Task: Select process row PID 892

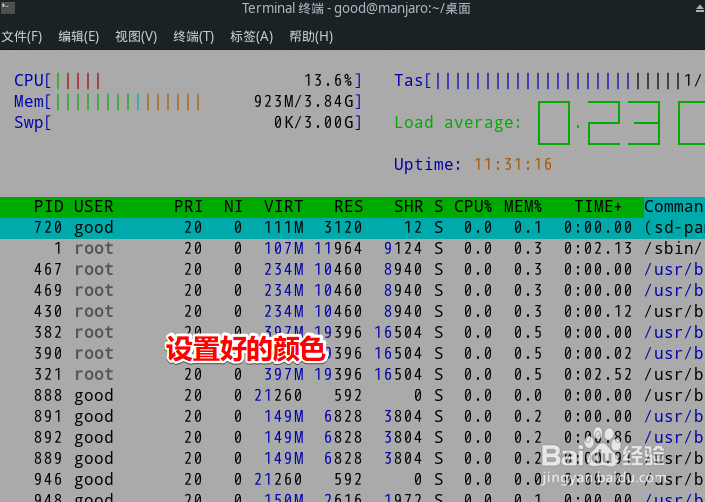Action: click(352, 437)
